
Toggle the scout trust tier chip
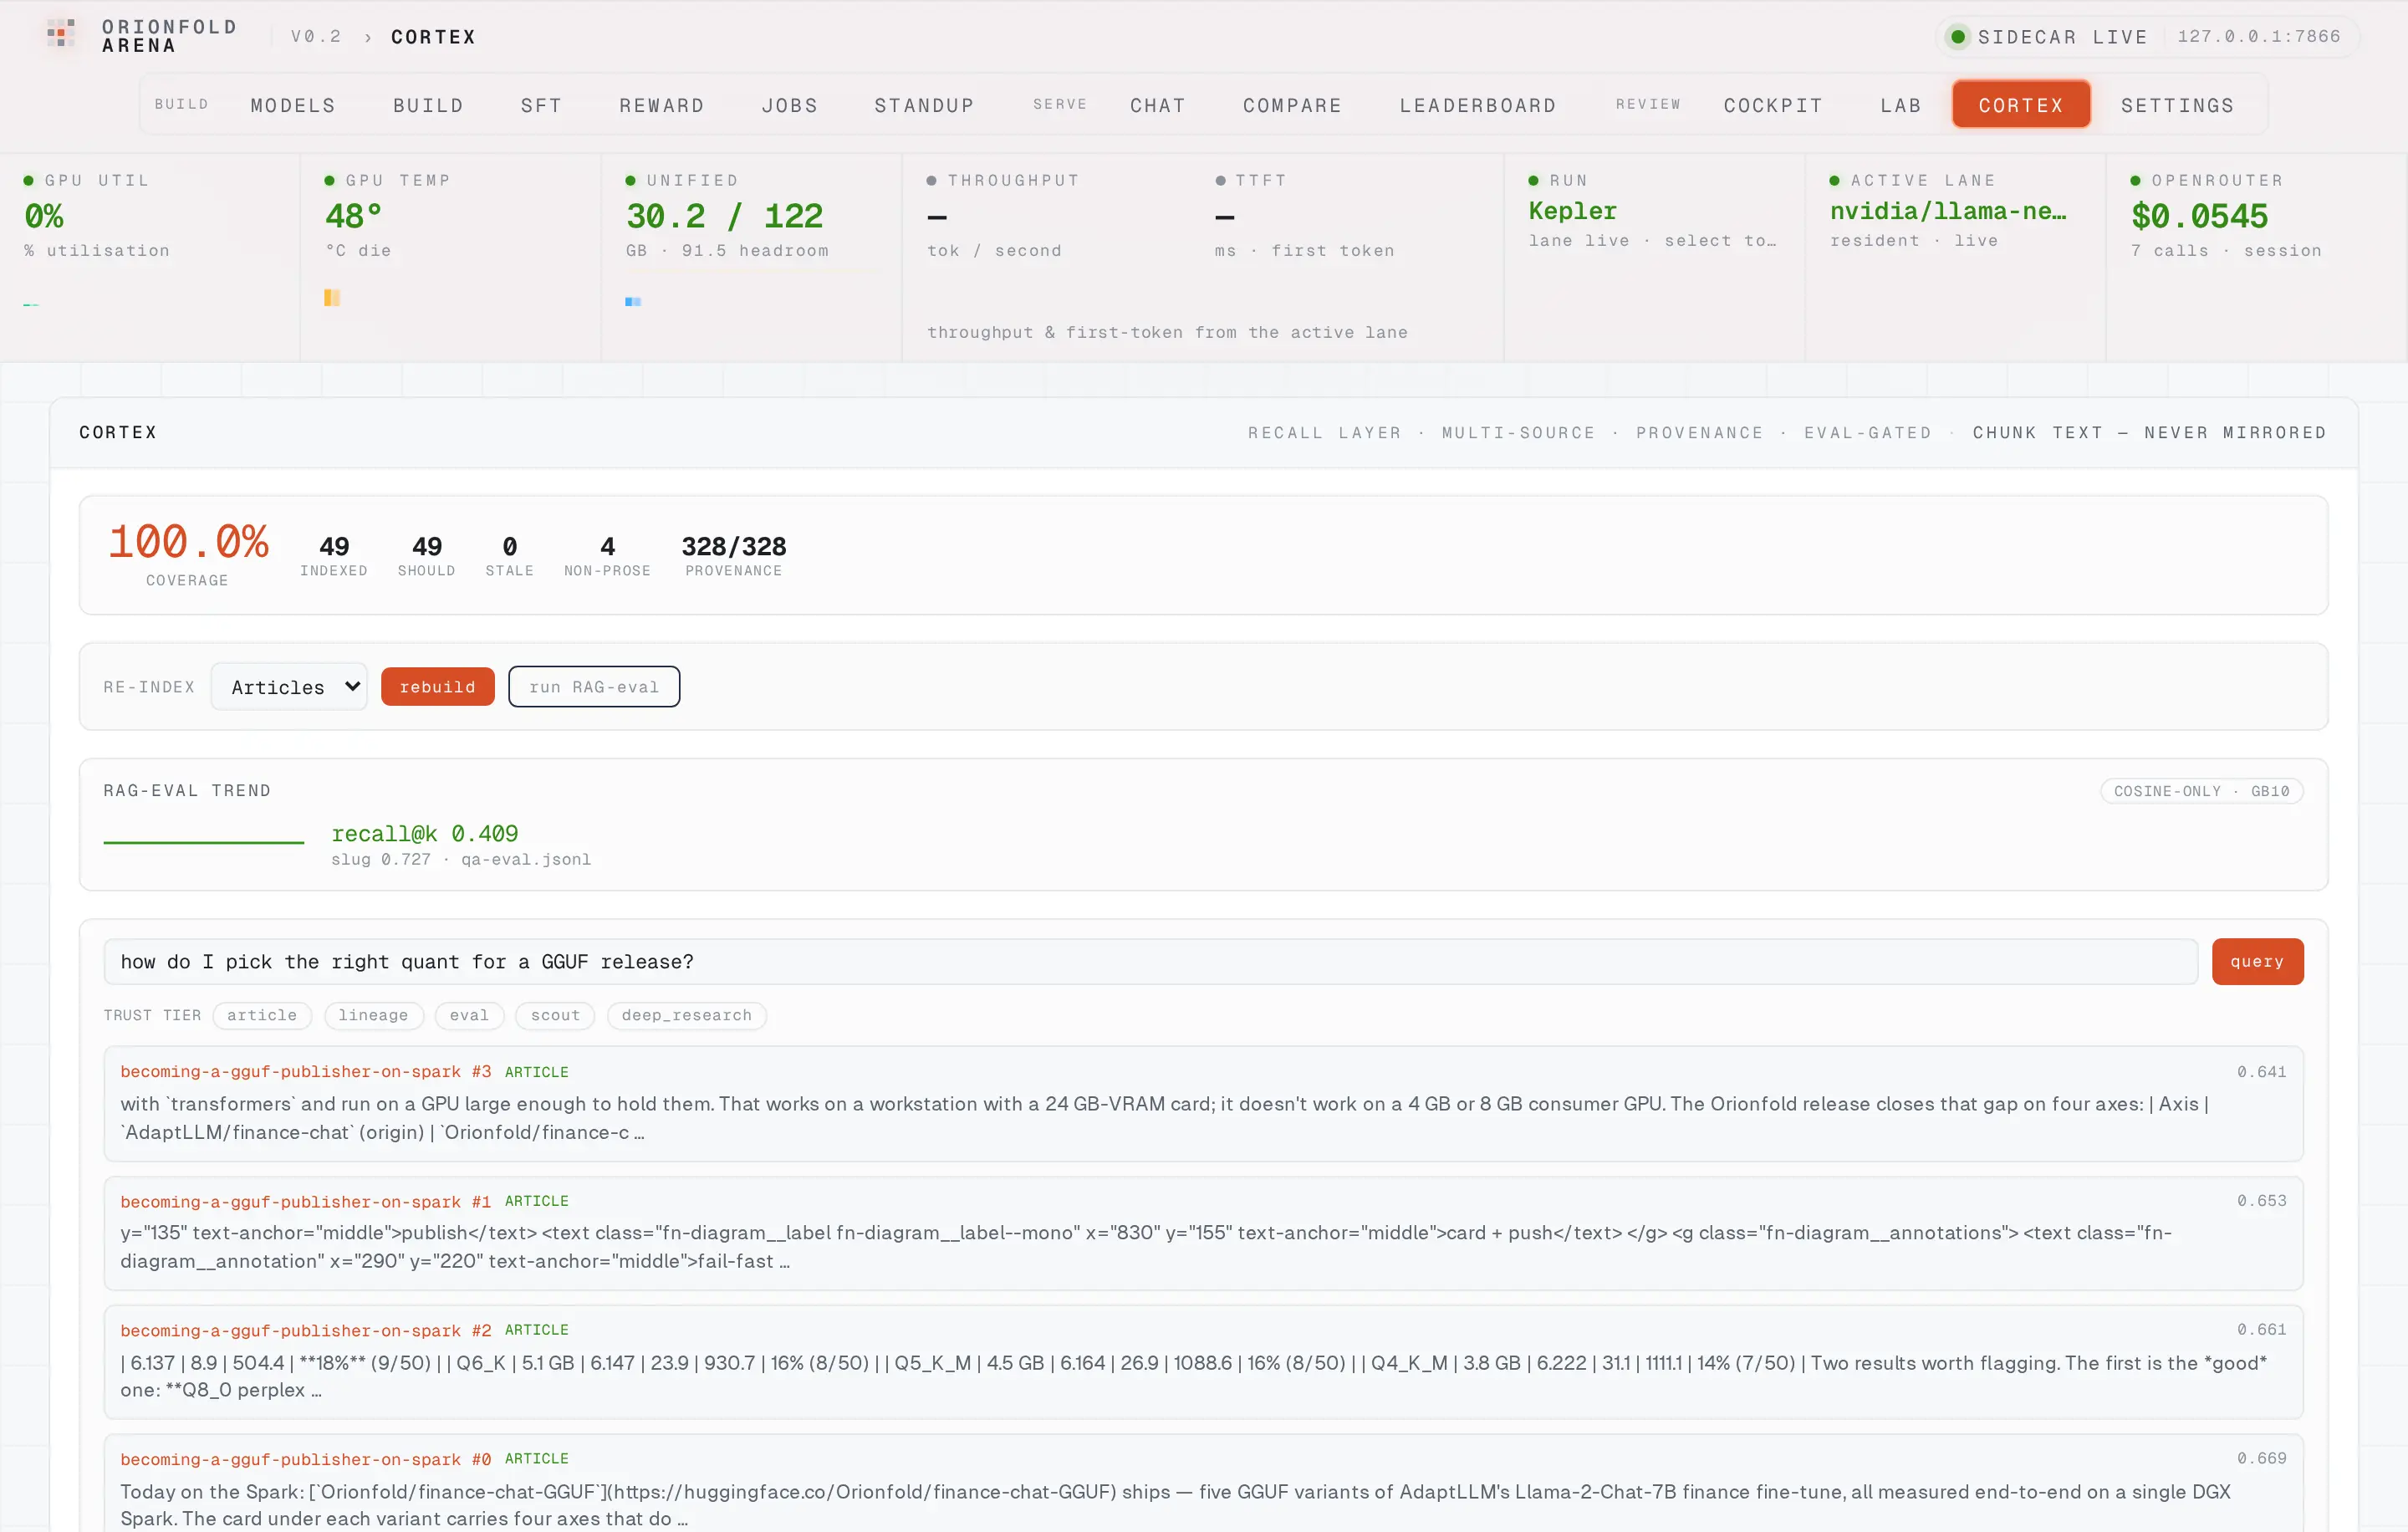(555, 1015)
